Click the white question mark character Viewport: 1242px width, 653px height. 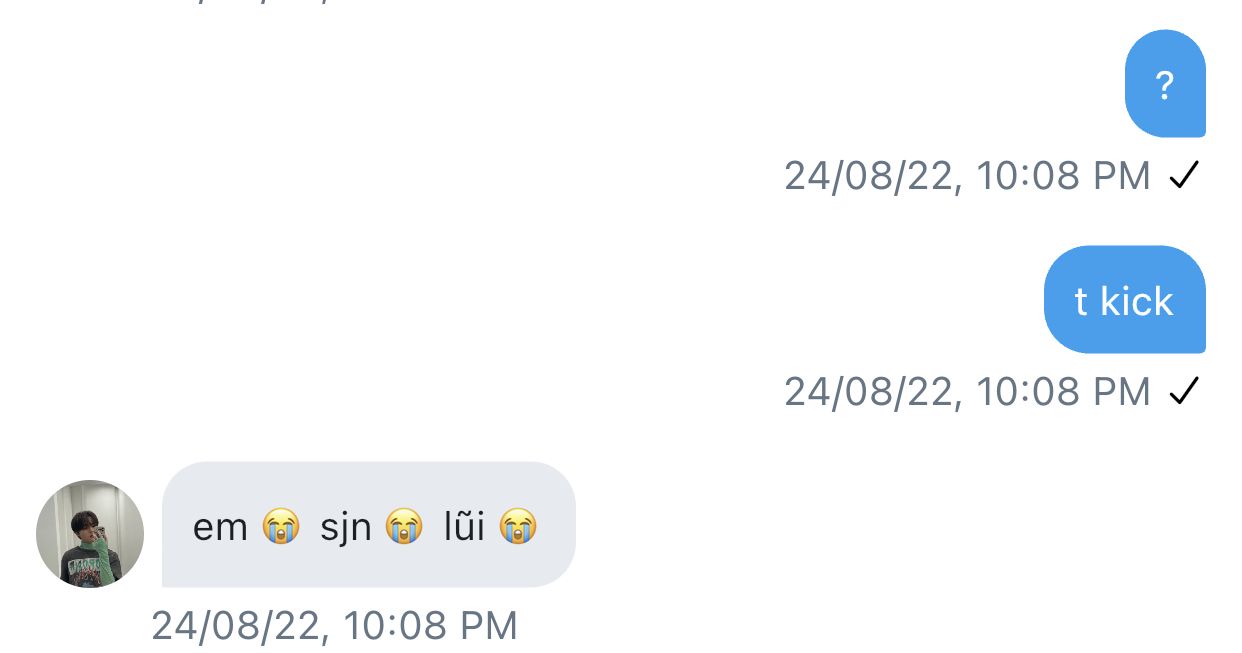click(x=1164, y=86)
